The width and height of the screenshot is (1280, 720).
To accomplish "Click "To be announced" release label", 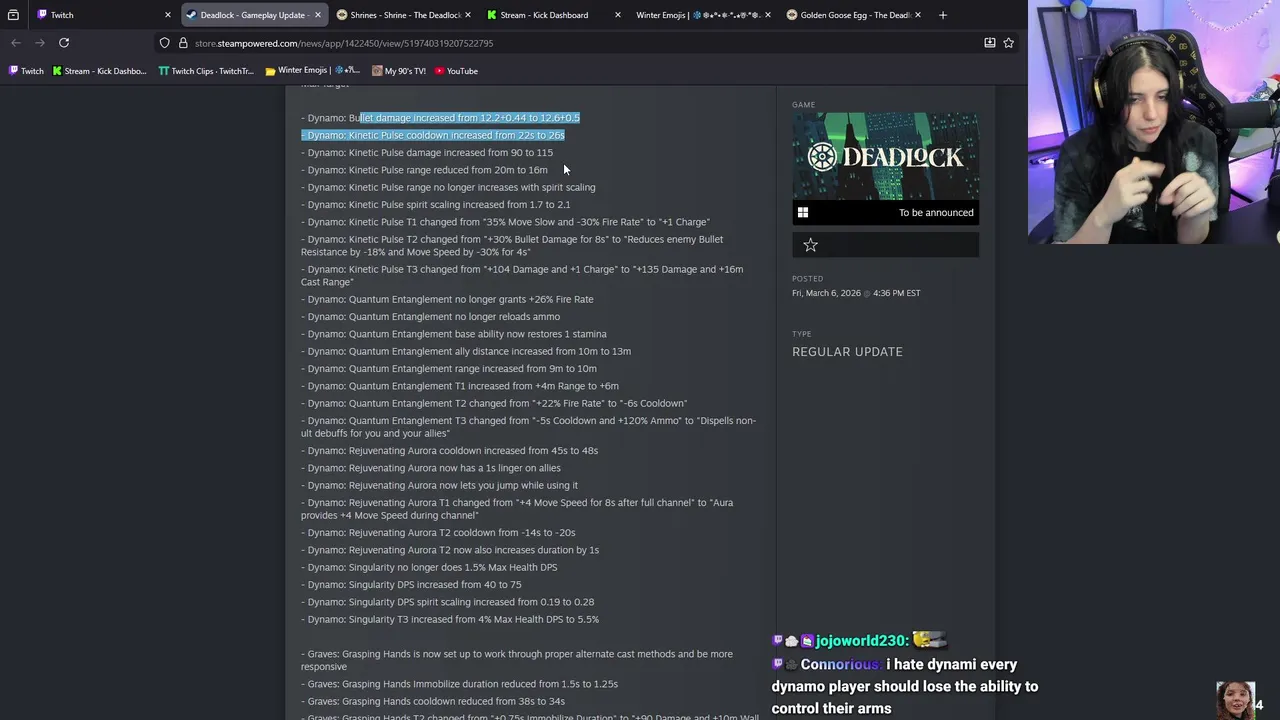I will [936, 212].
